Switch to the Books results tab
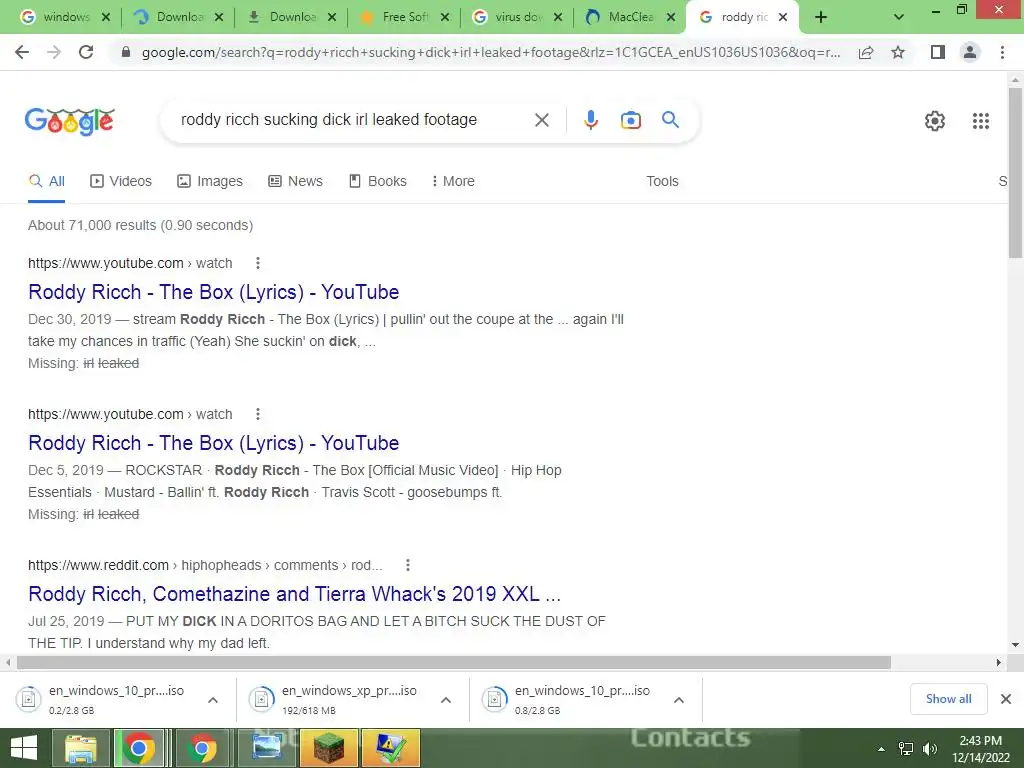Screen dimensions: 1024x768 click(377, 182)
